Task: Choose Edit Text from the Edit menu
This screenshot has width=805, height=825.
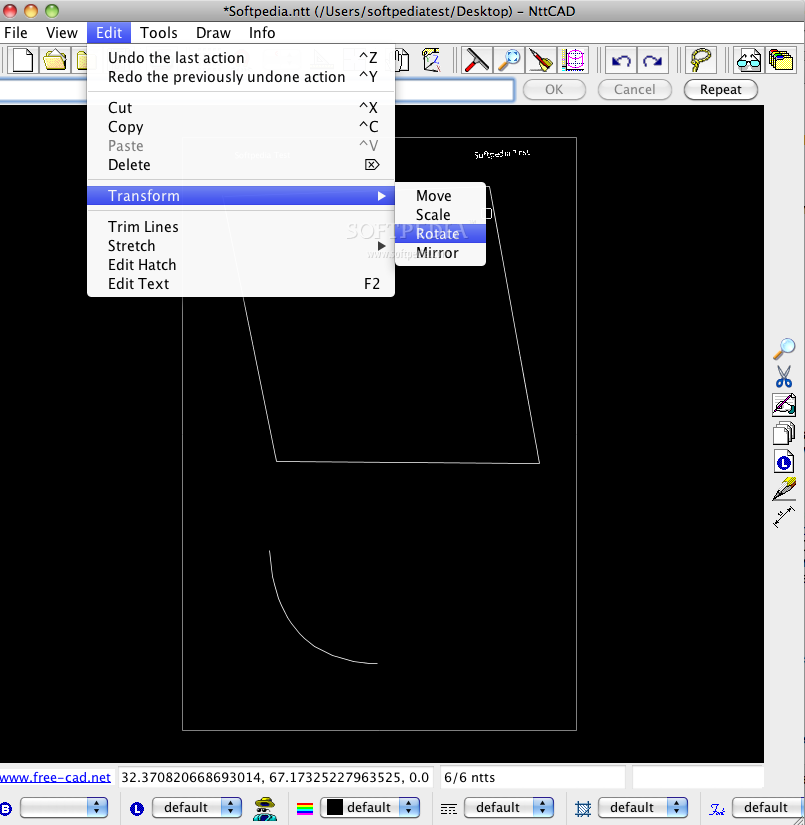Action: (241, 284)
